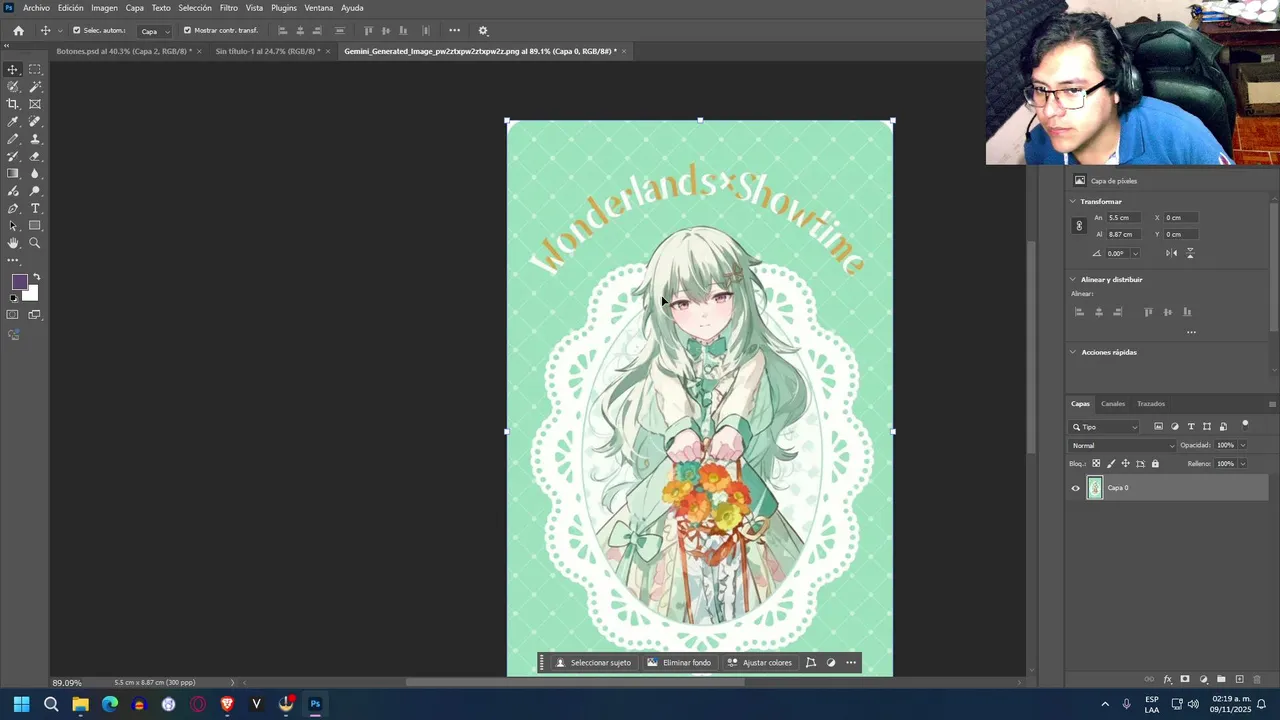Swap foreground and background colors
This screenshot has height=720, width=1280.
tap(36, 277)
